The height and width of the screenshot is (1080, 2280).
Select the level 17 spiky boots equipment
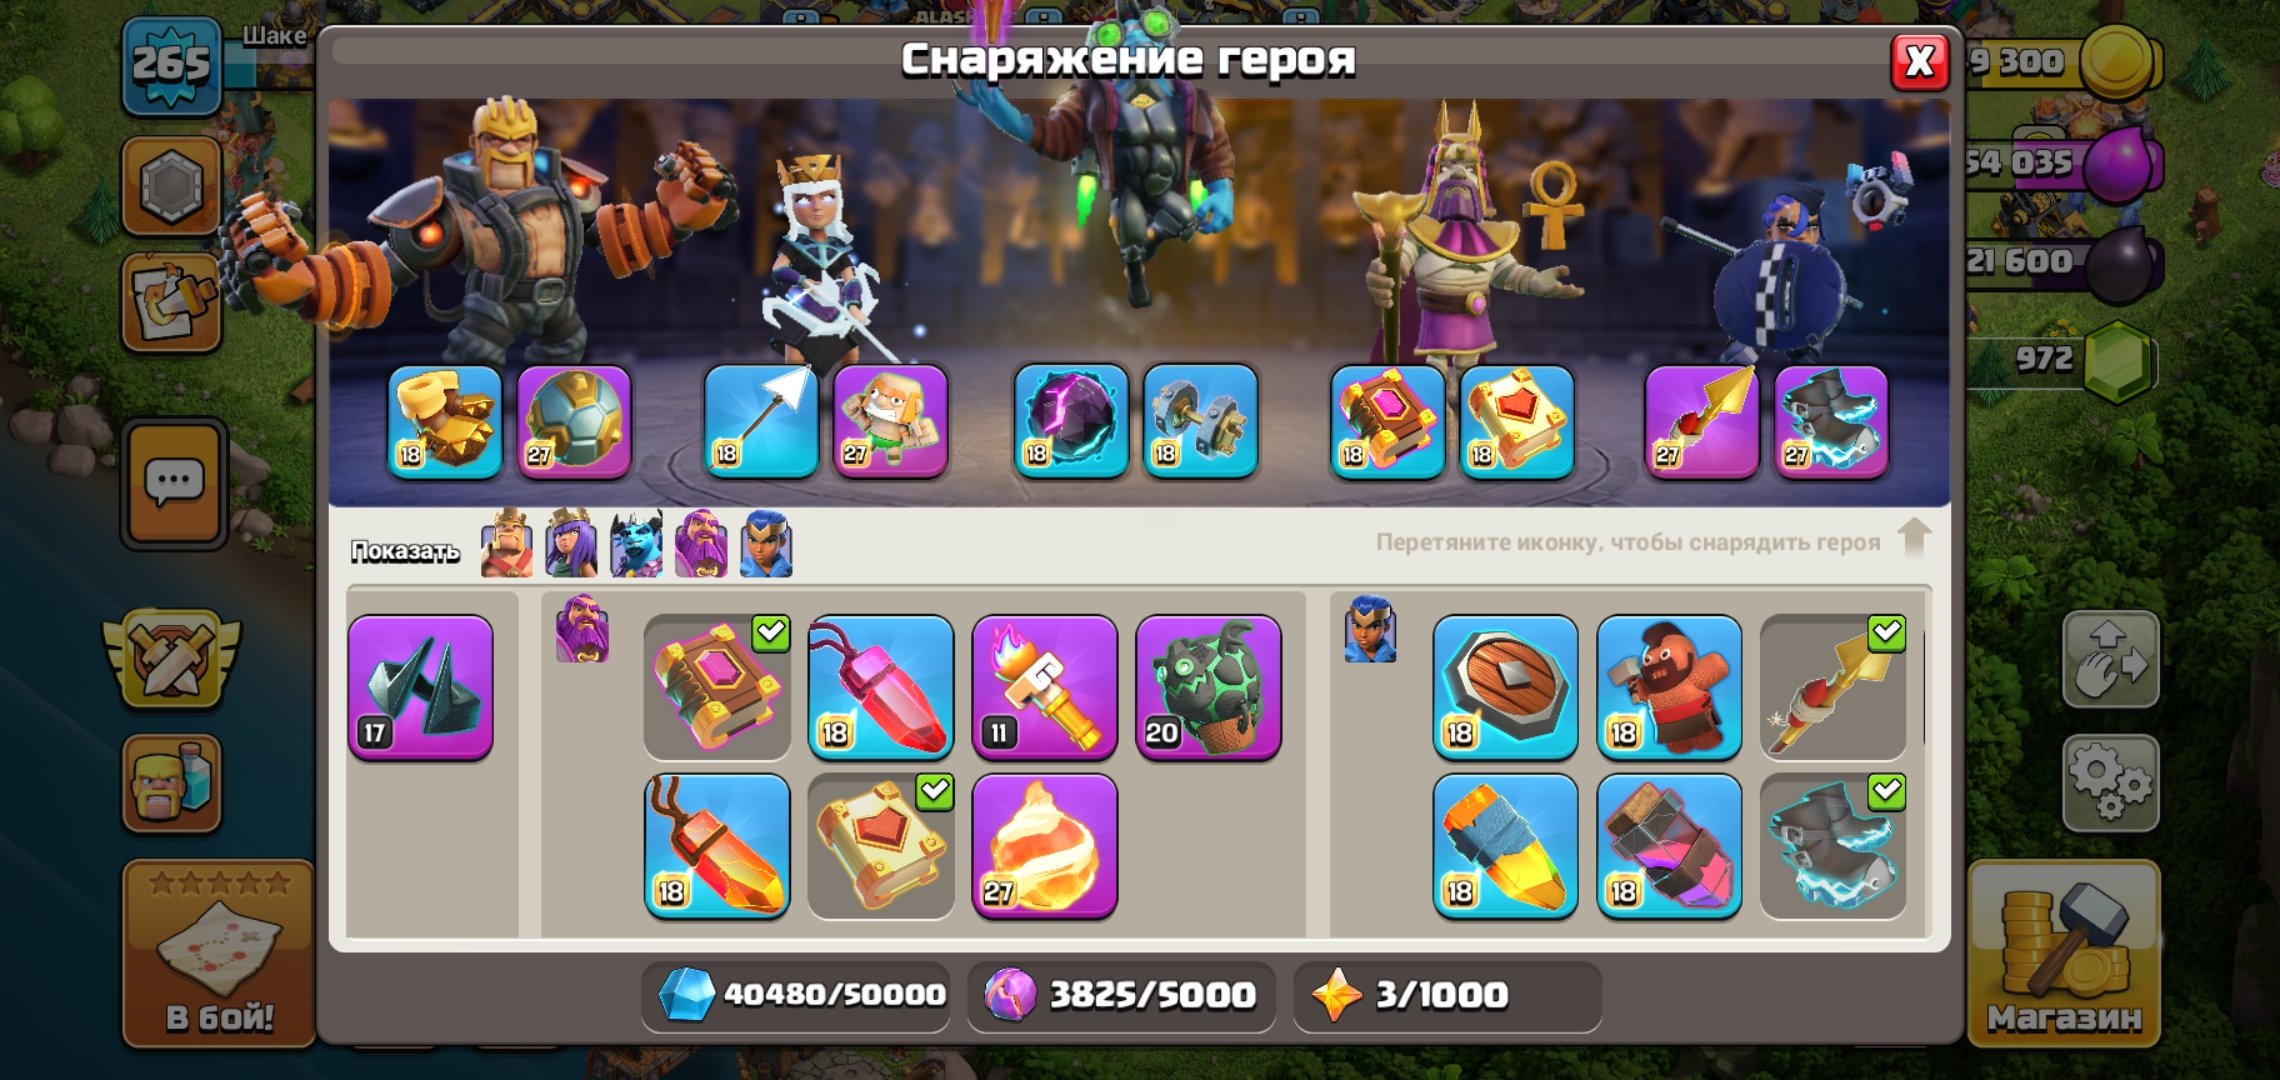click(x=420, y=688)
